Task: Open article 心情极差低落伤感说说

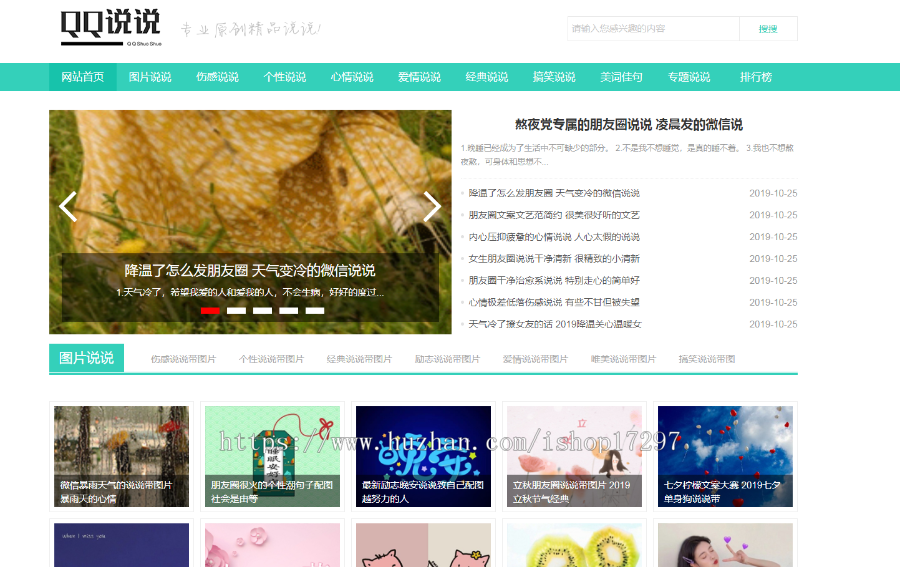Action: 554,302
